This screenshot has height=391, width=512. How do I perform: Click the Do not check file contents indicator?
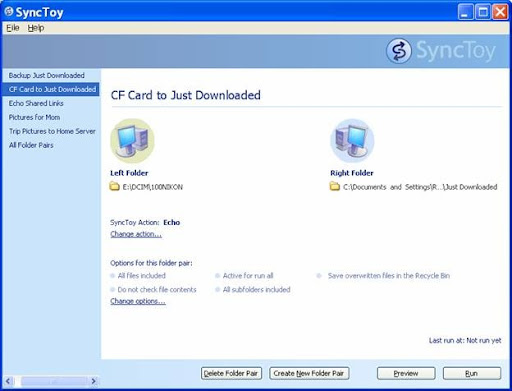112,289
